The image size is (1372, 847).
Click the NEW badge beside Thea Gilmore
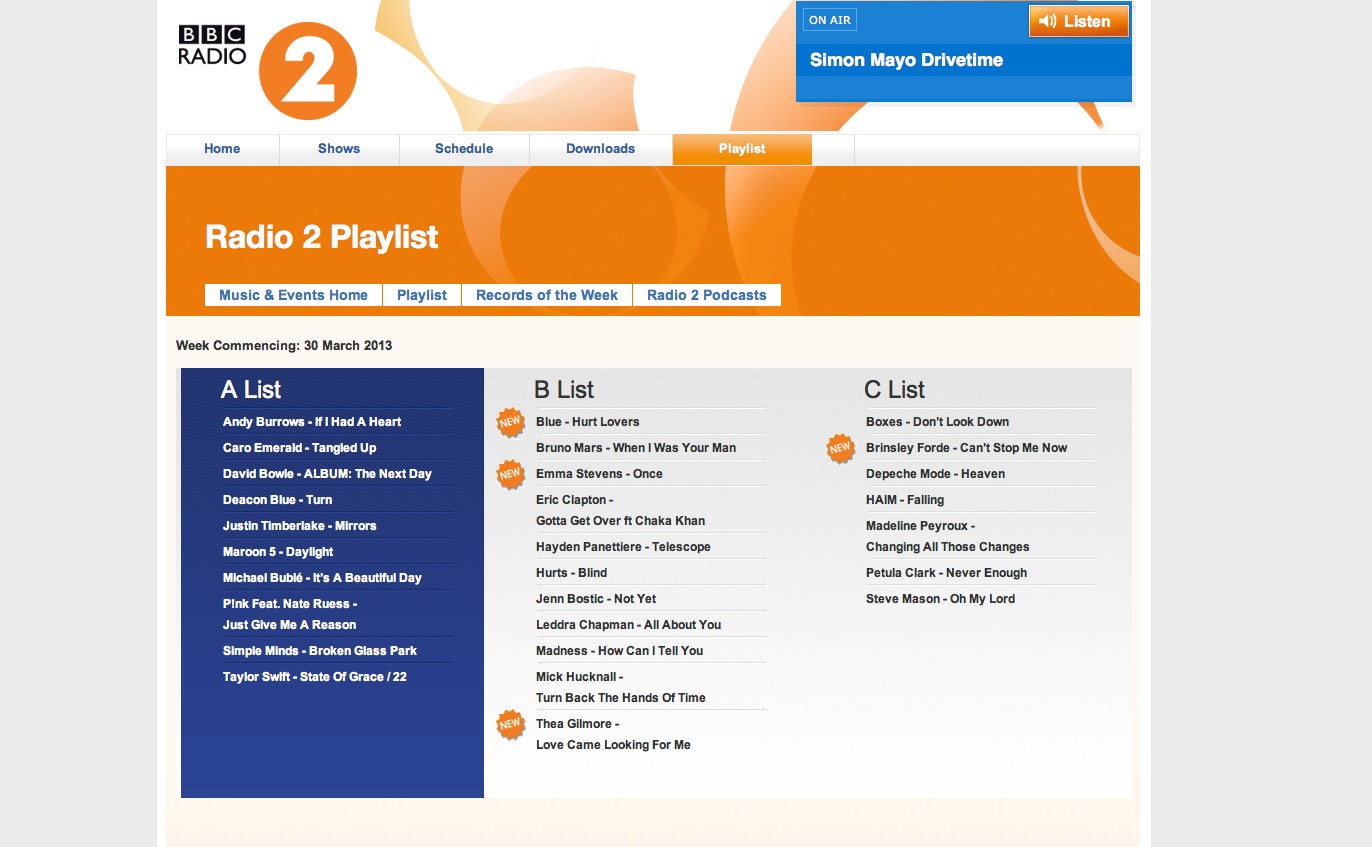[x=511, y=724]
